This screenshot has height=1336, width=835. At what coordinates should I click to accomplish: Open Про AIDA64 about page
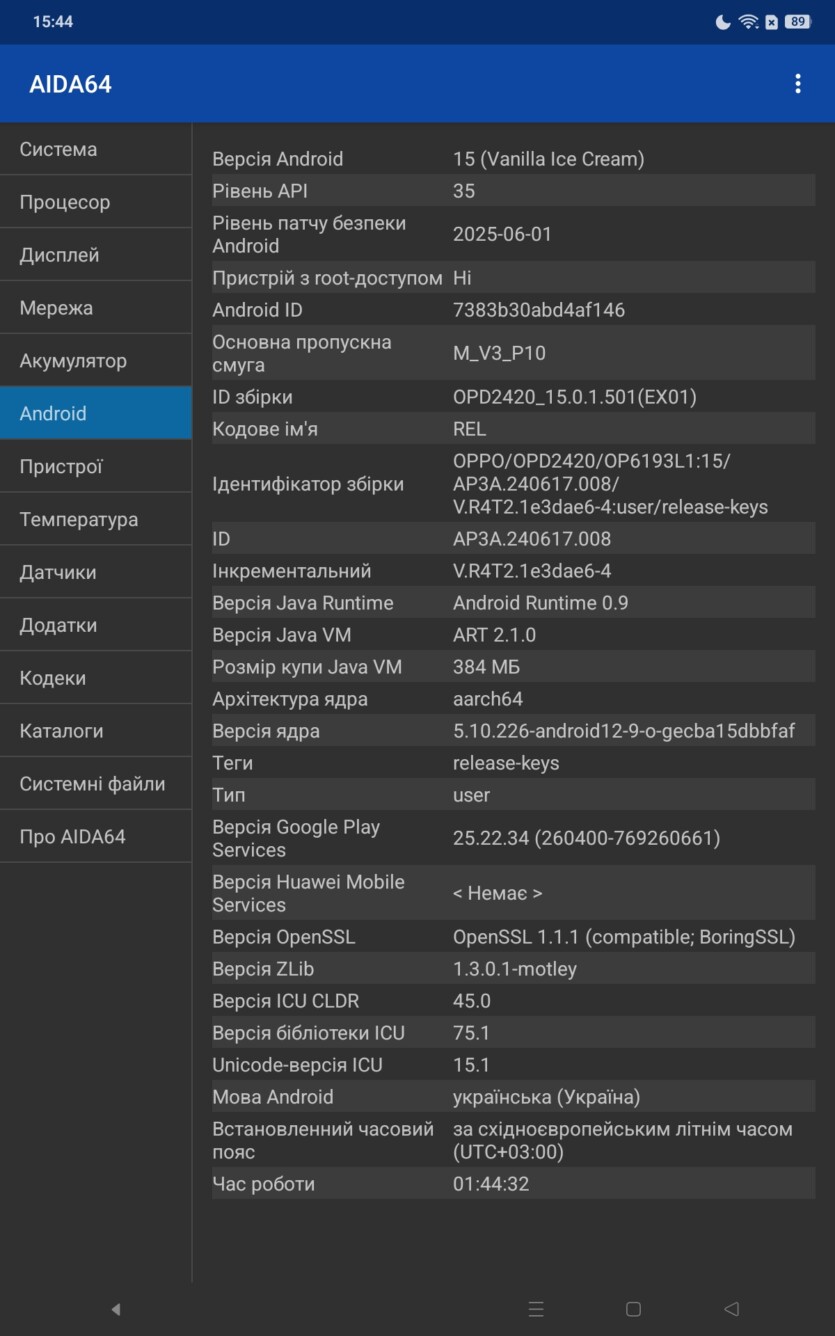pos(95,837)
